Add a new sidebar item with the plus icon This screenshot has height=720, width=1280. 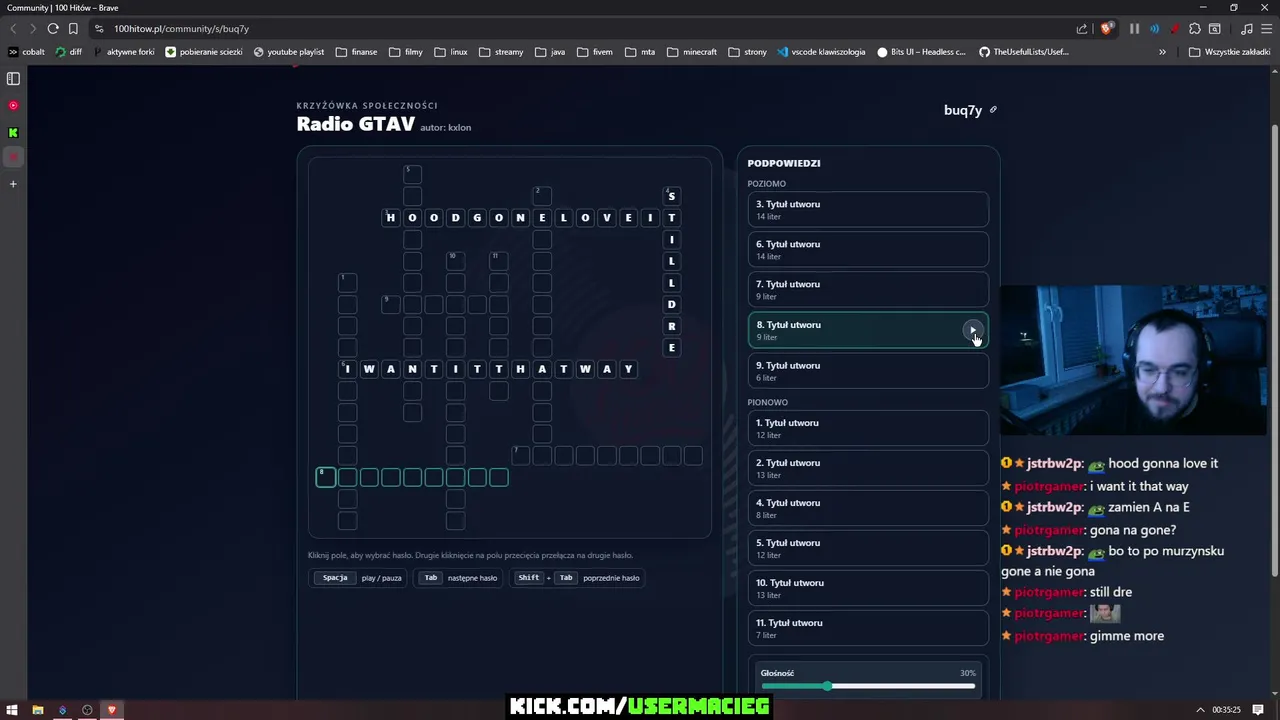[x=13, y=184]
